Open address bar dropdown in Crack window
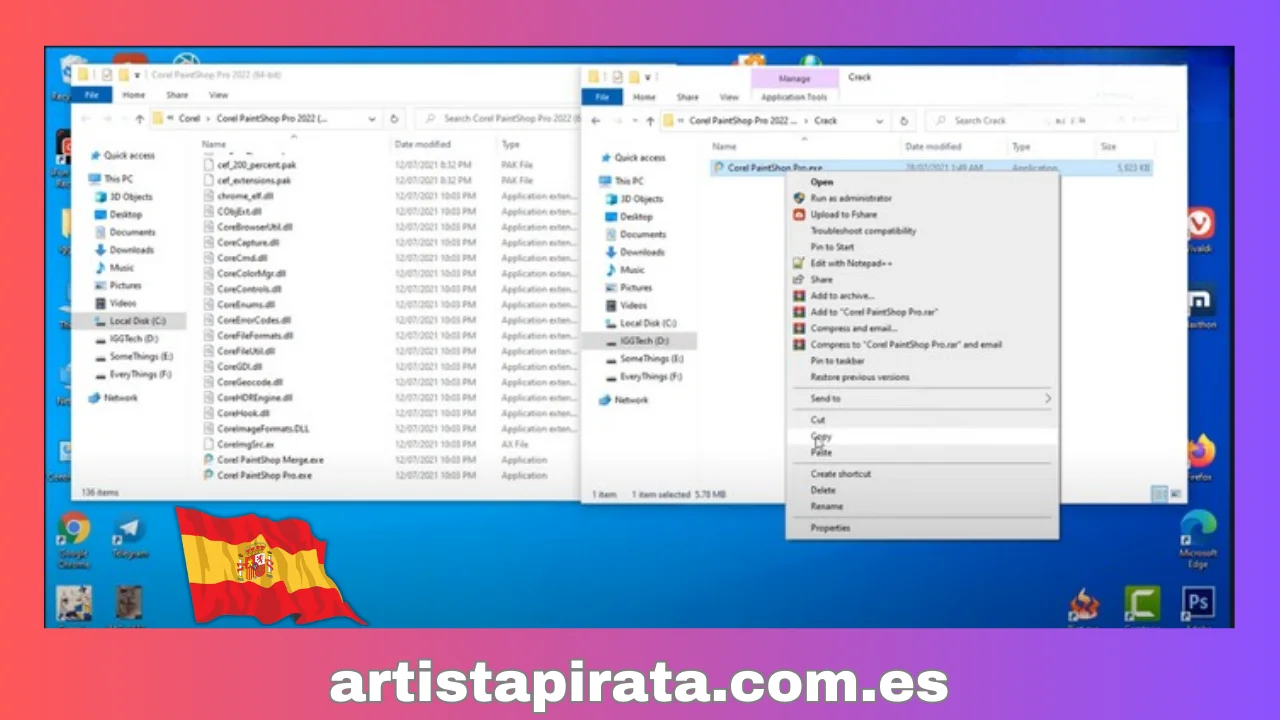Image resolution: width=1280 pixels, height=720 pixels. pos(880,120)
